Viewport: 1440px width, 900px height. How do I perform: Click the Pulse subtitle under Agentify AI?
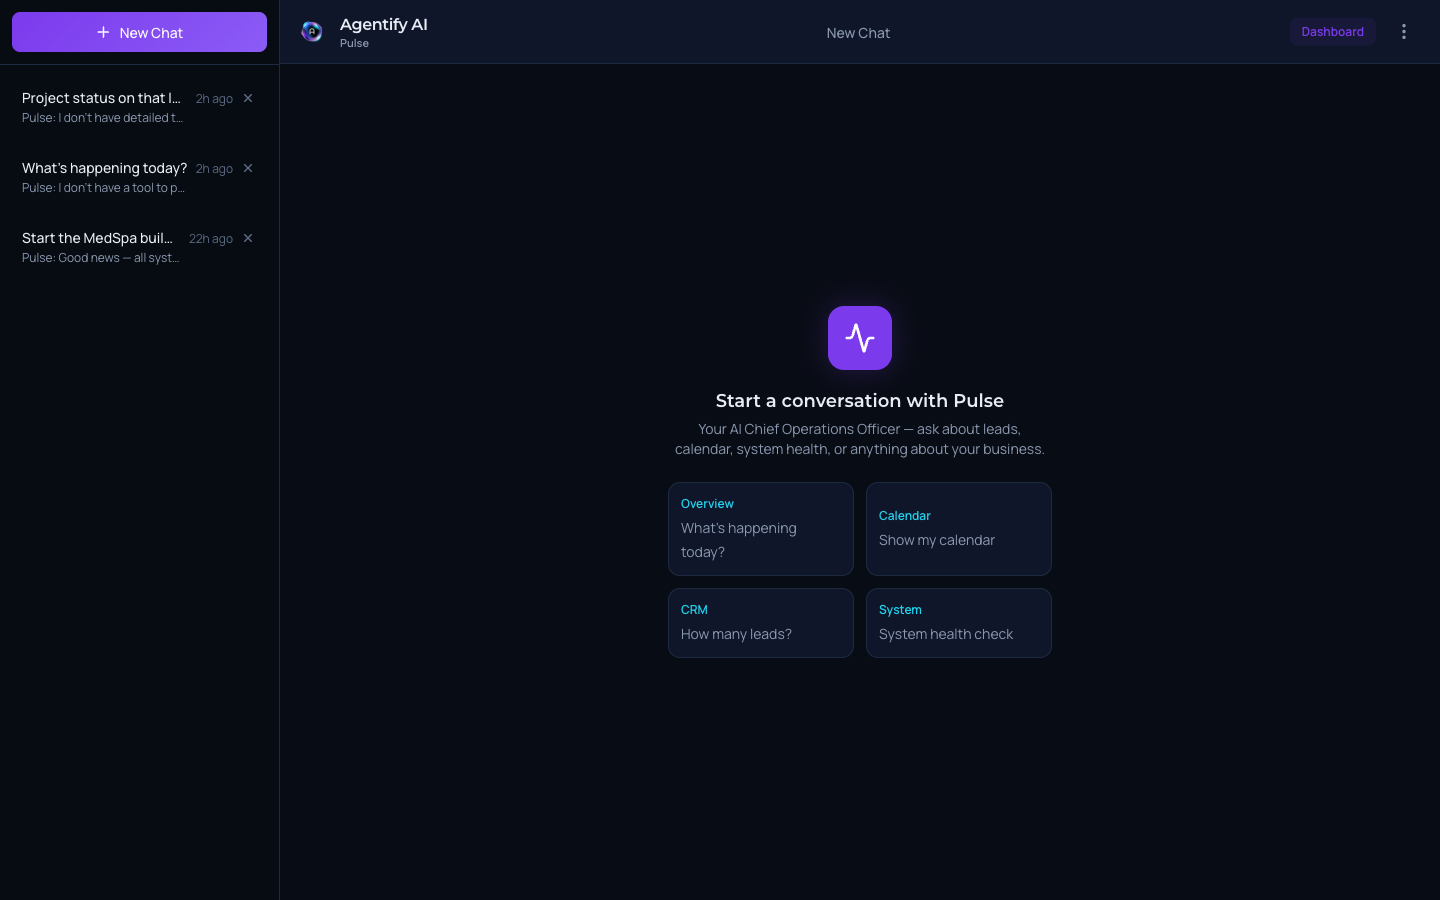[x=354, y=43]
